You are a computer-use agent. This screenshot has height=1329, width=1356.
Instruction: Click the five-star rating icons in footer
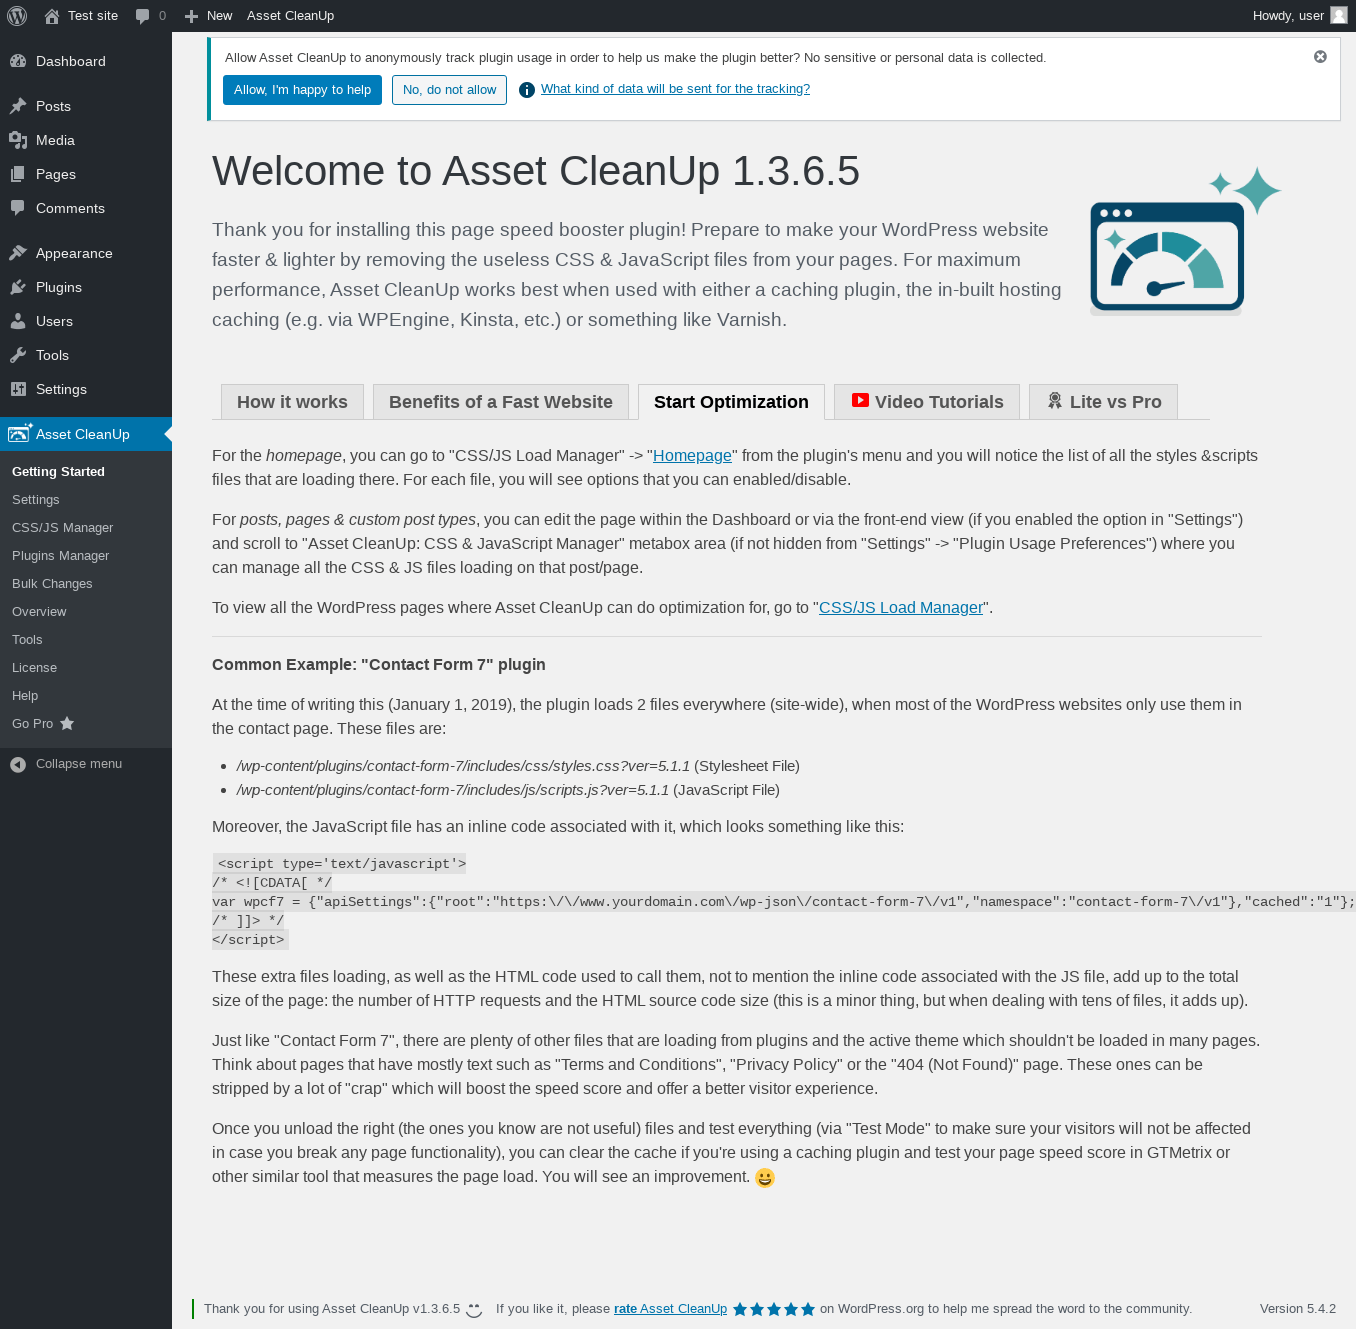774,1309
